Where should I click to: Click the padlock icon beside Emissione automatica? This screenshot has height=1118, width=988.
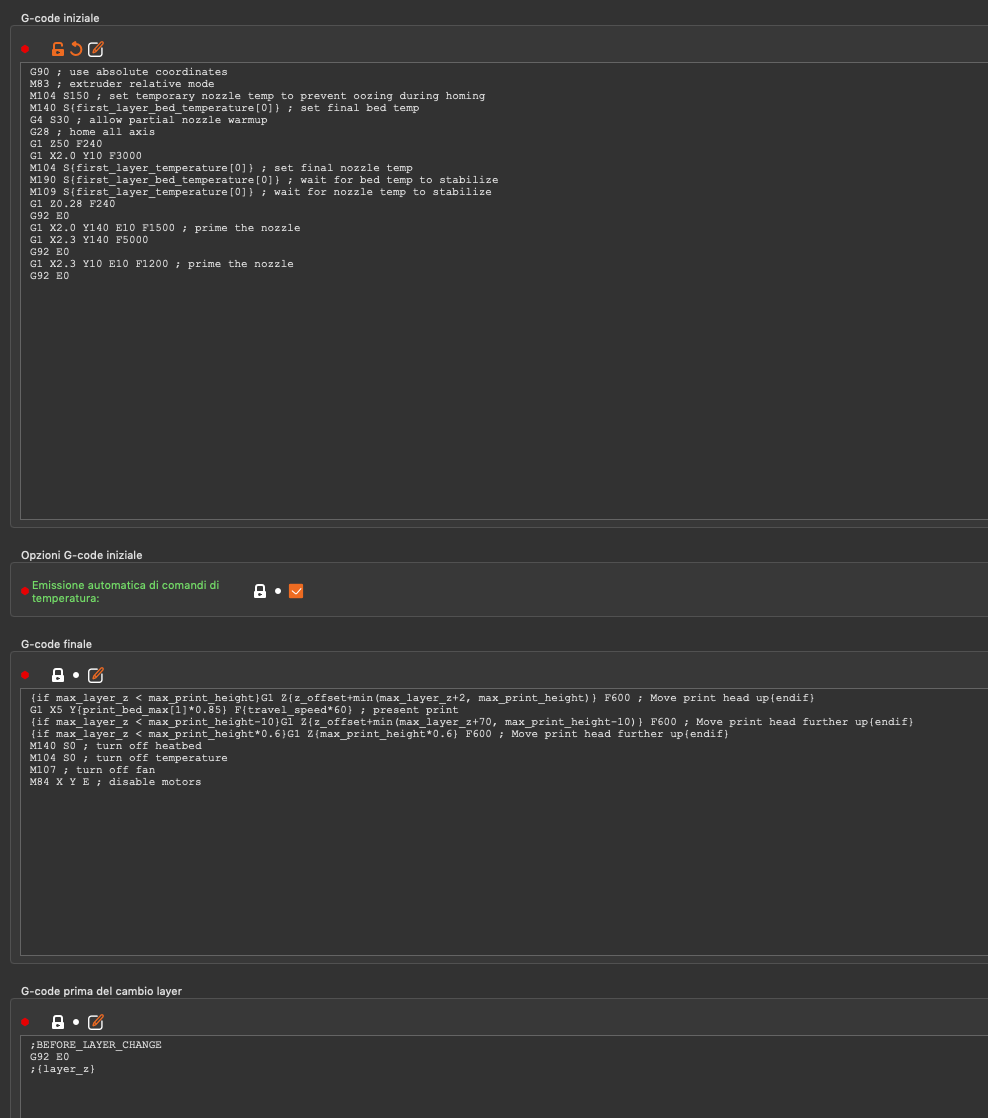pos(260,591)
